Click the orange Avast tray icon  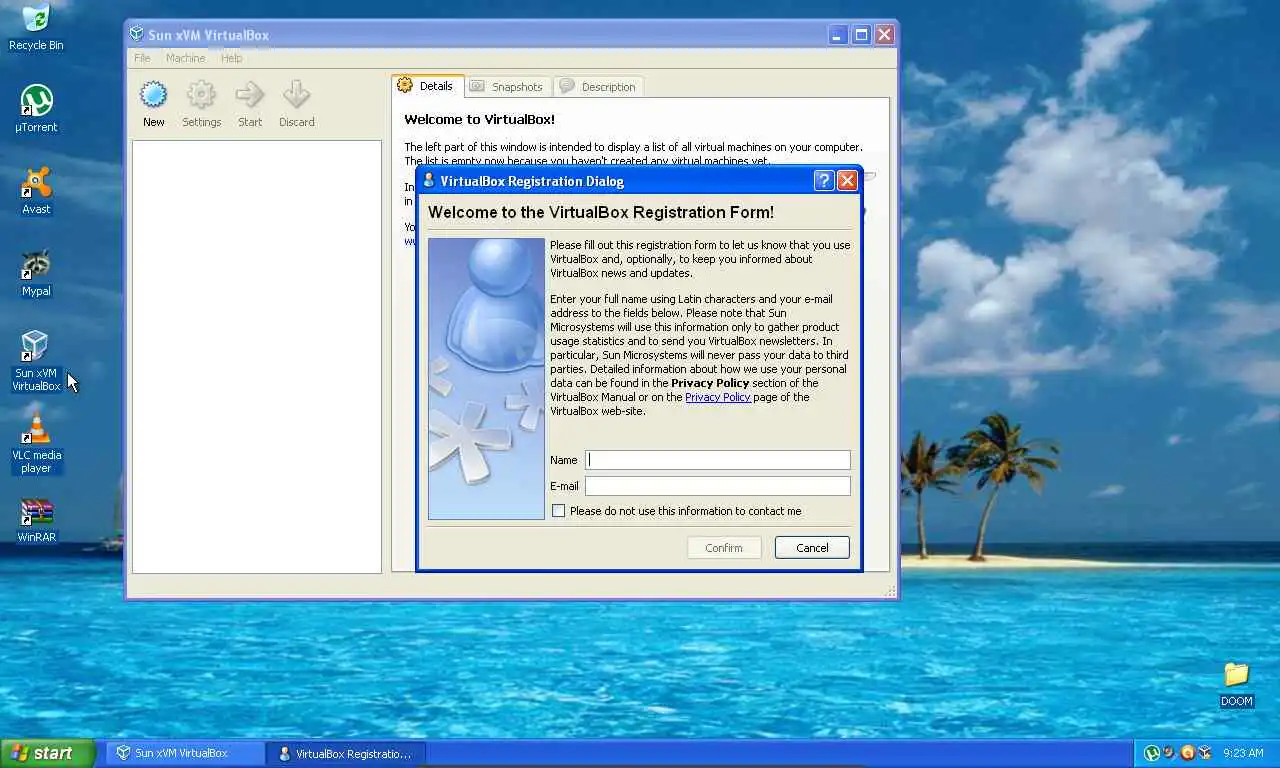click(x=1187, y=753)
